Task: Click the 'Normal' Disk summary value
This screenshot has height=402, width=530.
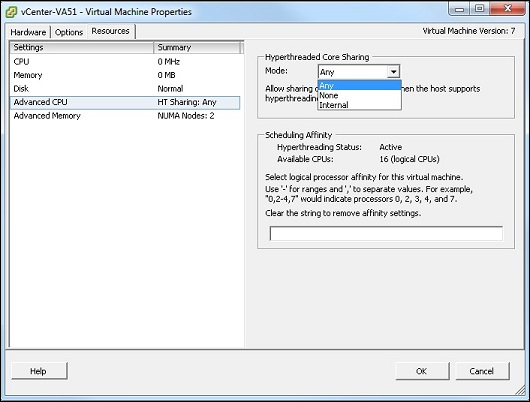Action: [170, 89]
